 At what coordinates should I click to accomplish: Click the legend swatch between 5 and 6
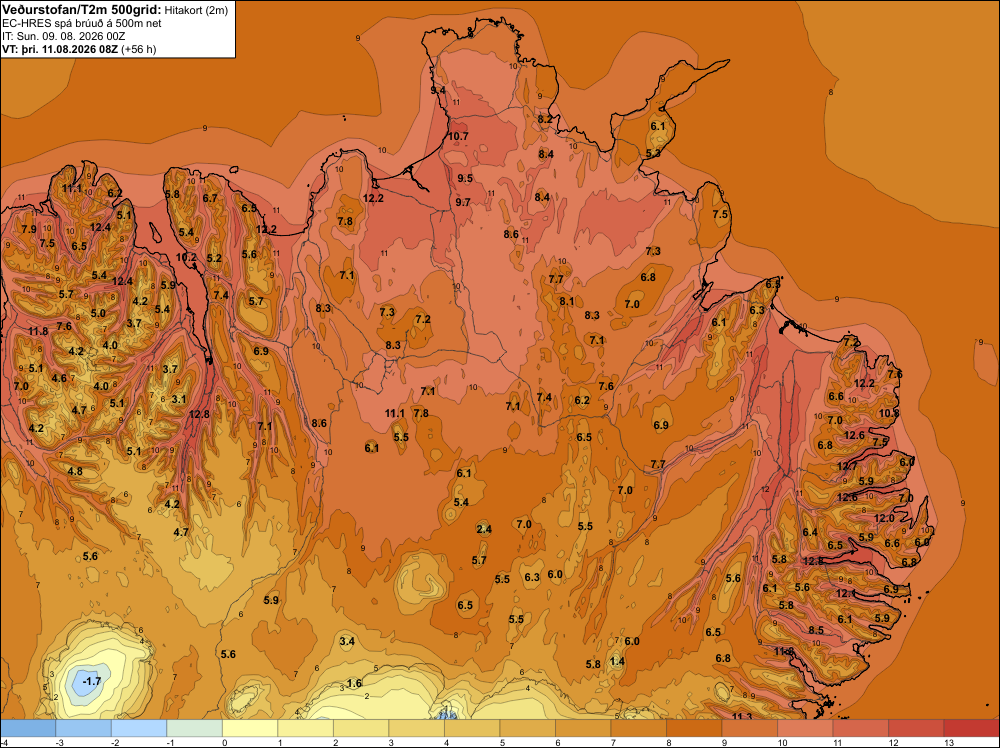tap(527, 728)
